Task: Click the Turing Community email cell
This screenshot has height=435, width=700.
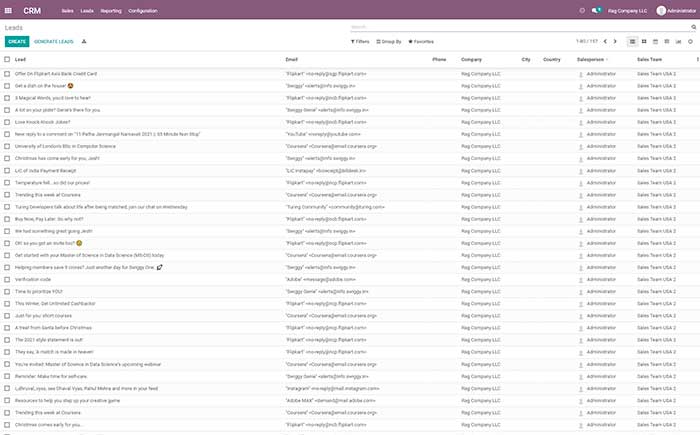Action: [x=335, y=207]
